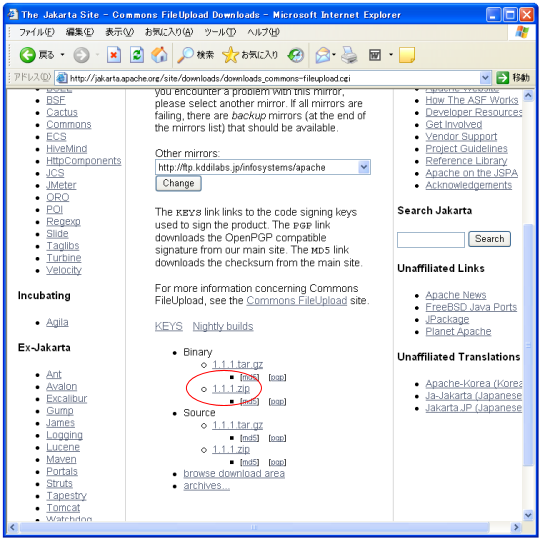
Task: Go to the Home page icon
Action: click(x=159, y=55)
